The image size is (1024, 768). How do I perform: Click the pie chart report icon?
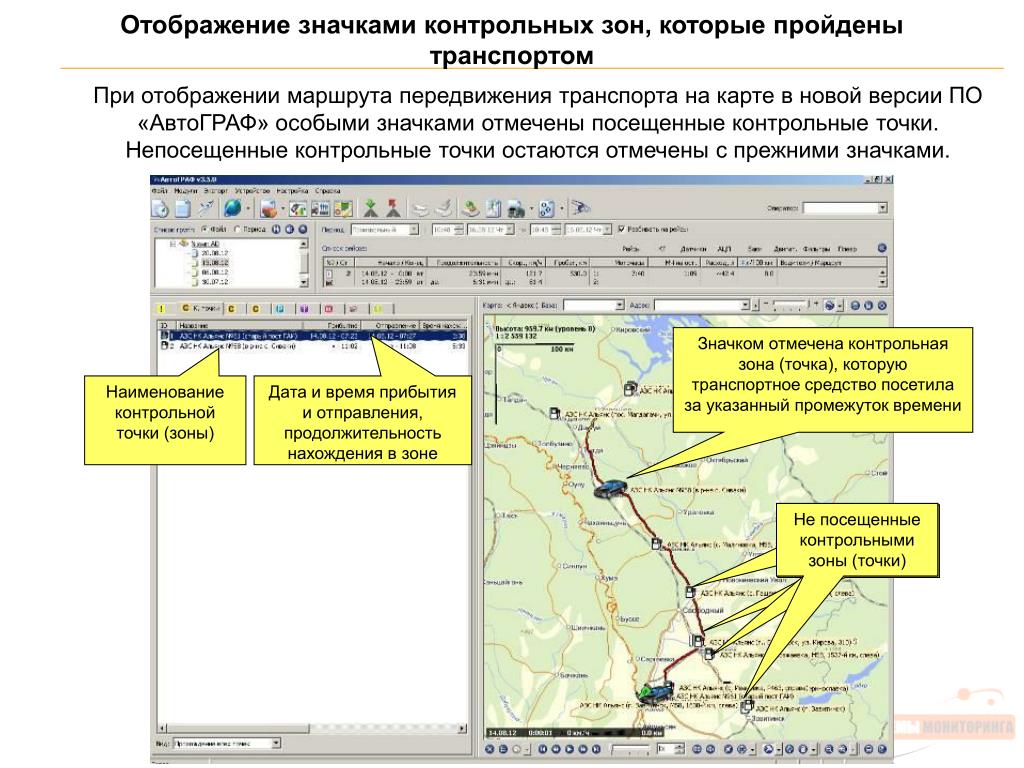(269, 209)
